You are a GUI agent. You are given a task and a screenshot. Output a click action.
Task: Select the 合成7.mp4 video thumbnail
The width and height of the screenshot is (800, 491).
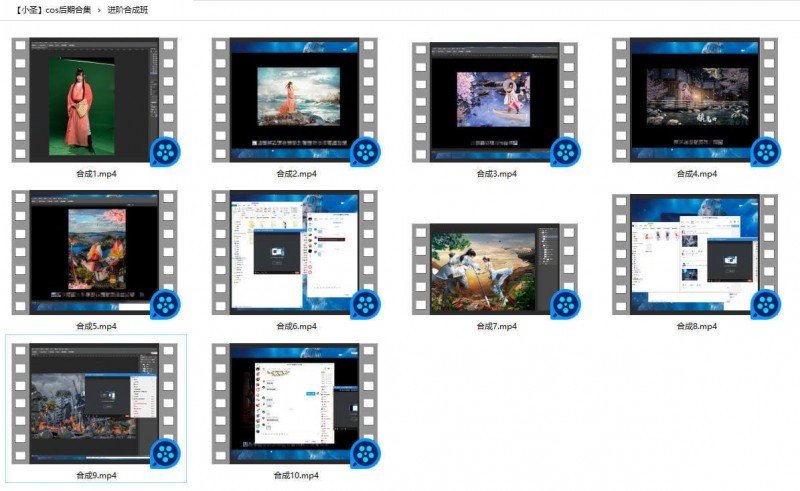tap(496, 267)
